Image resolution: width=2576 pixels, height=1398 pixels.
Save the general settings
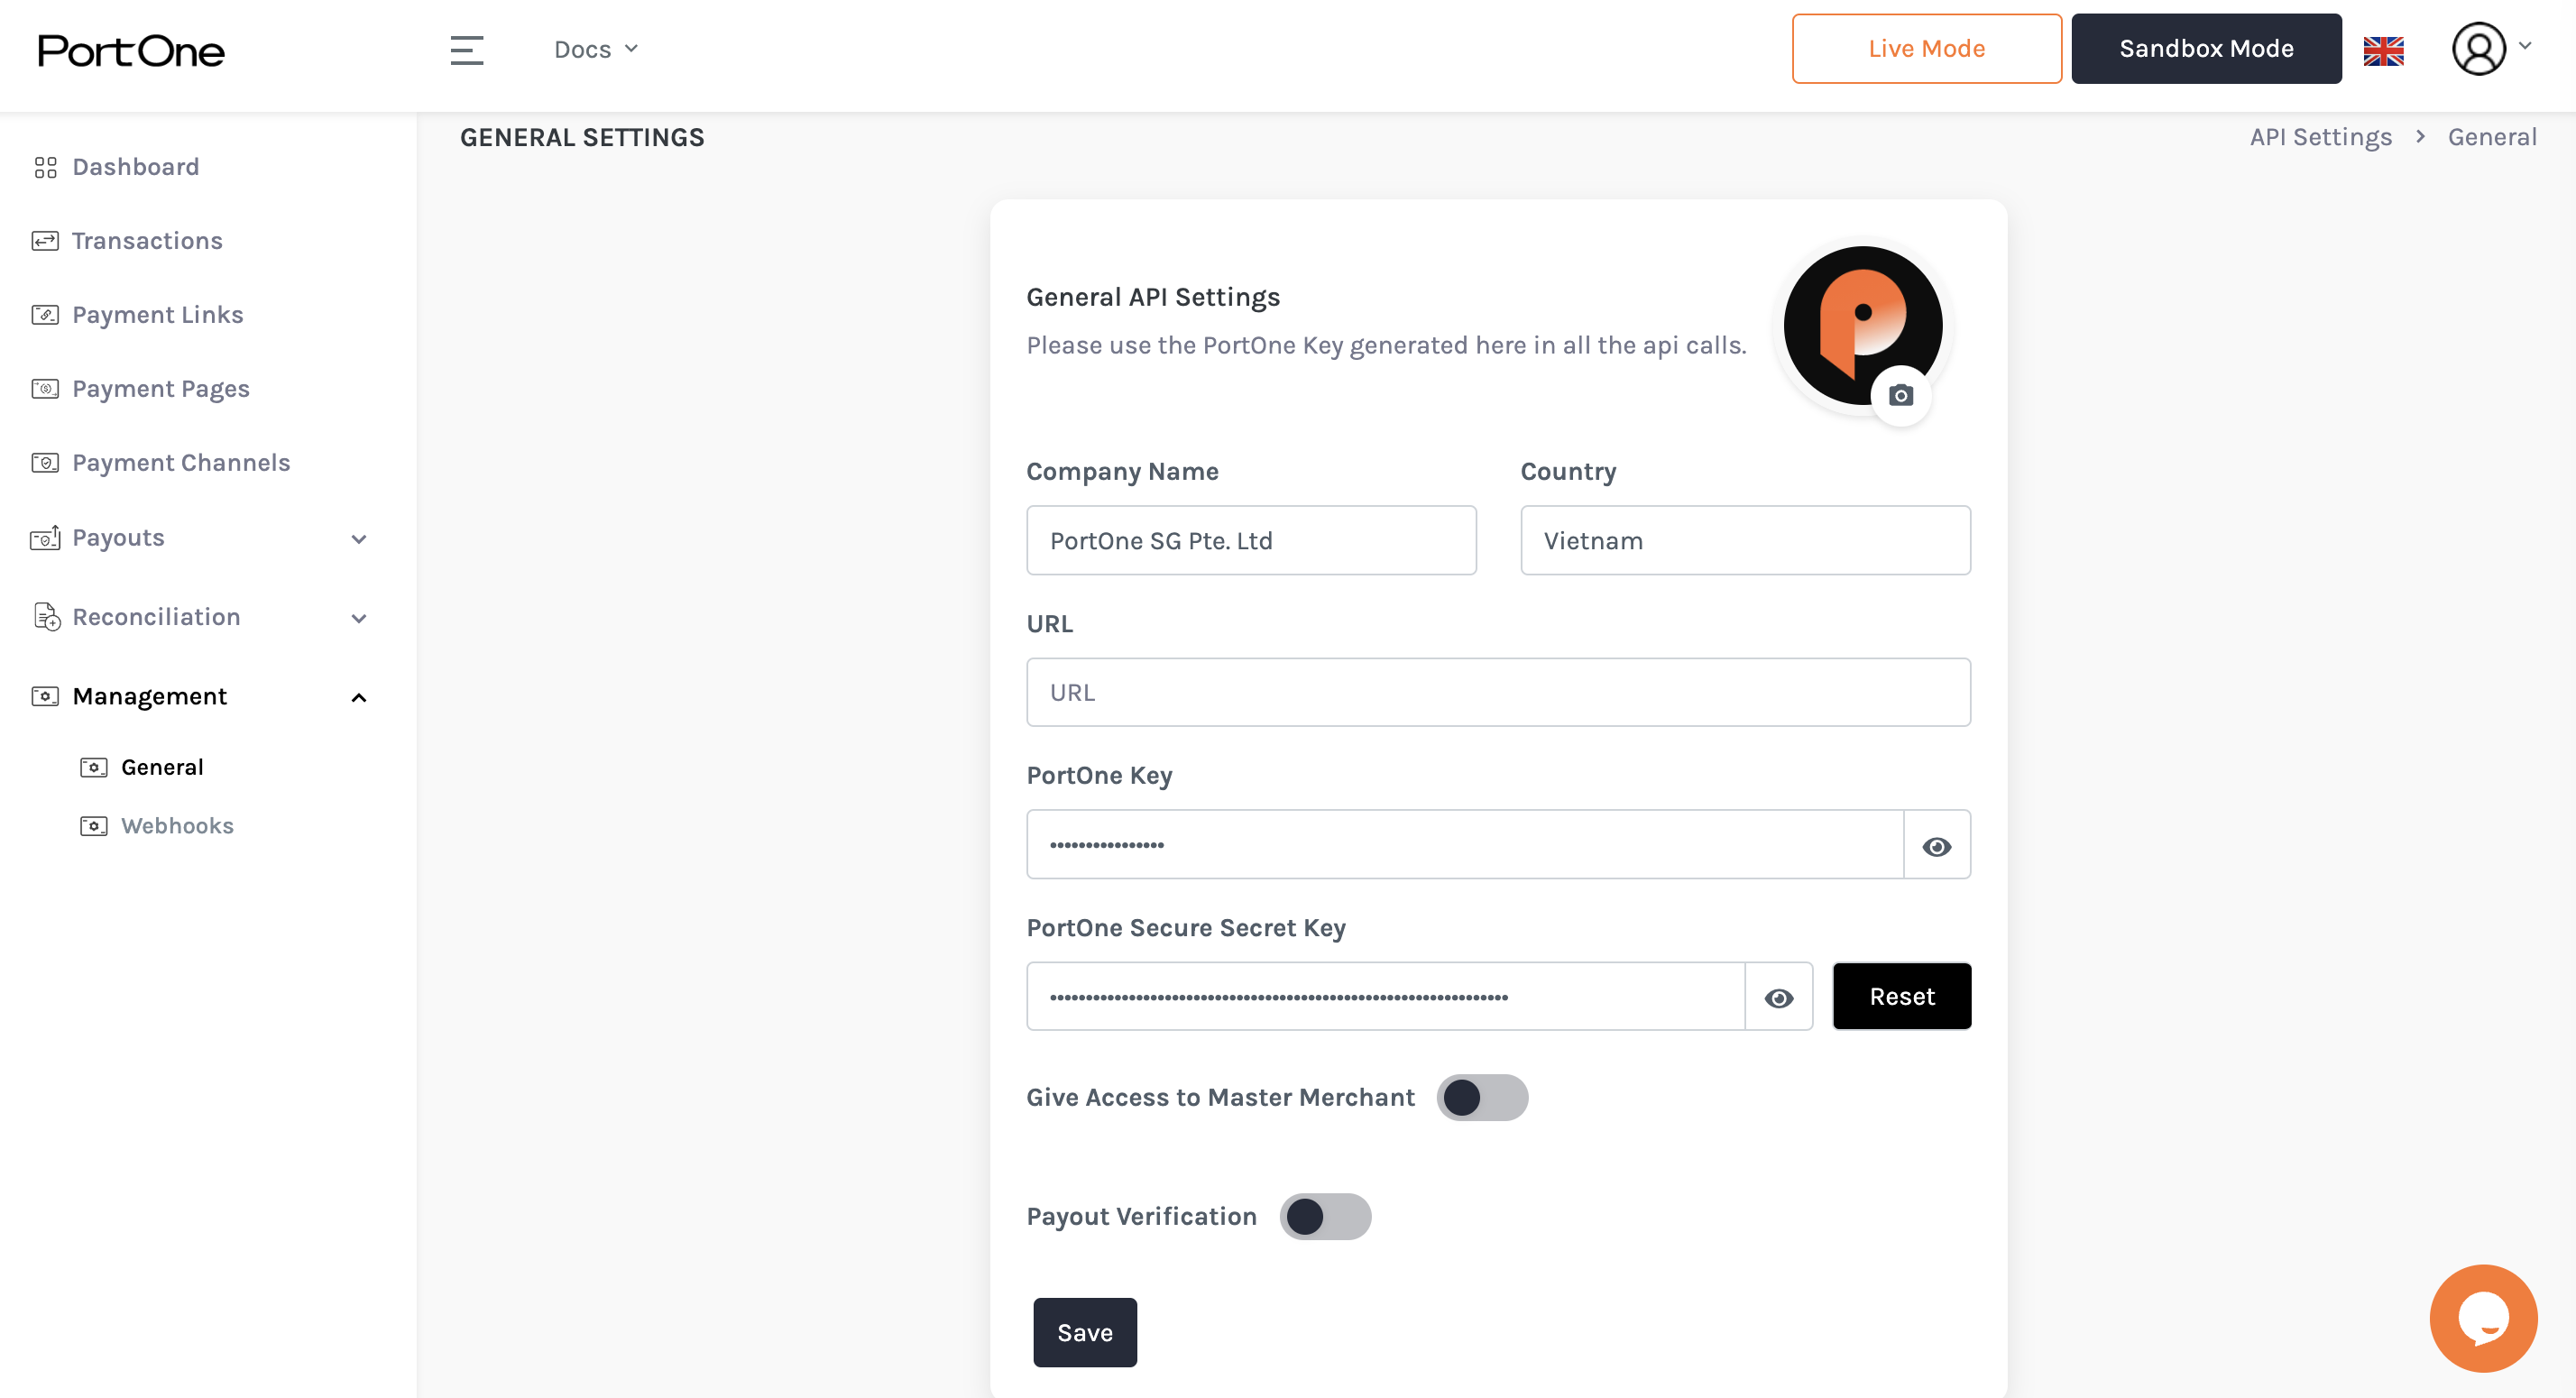point(1084,1332)
